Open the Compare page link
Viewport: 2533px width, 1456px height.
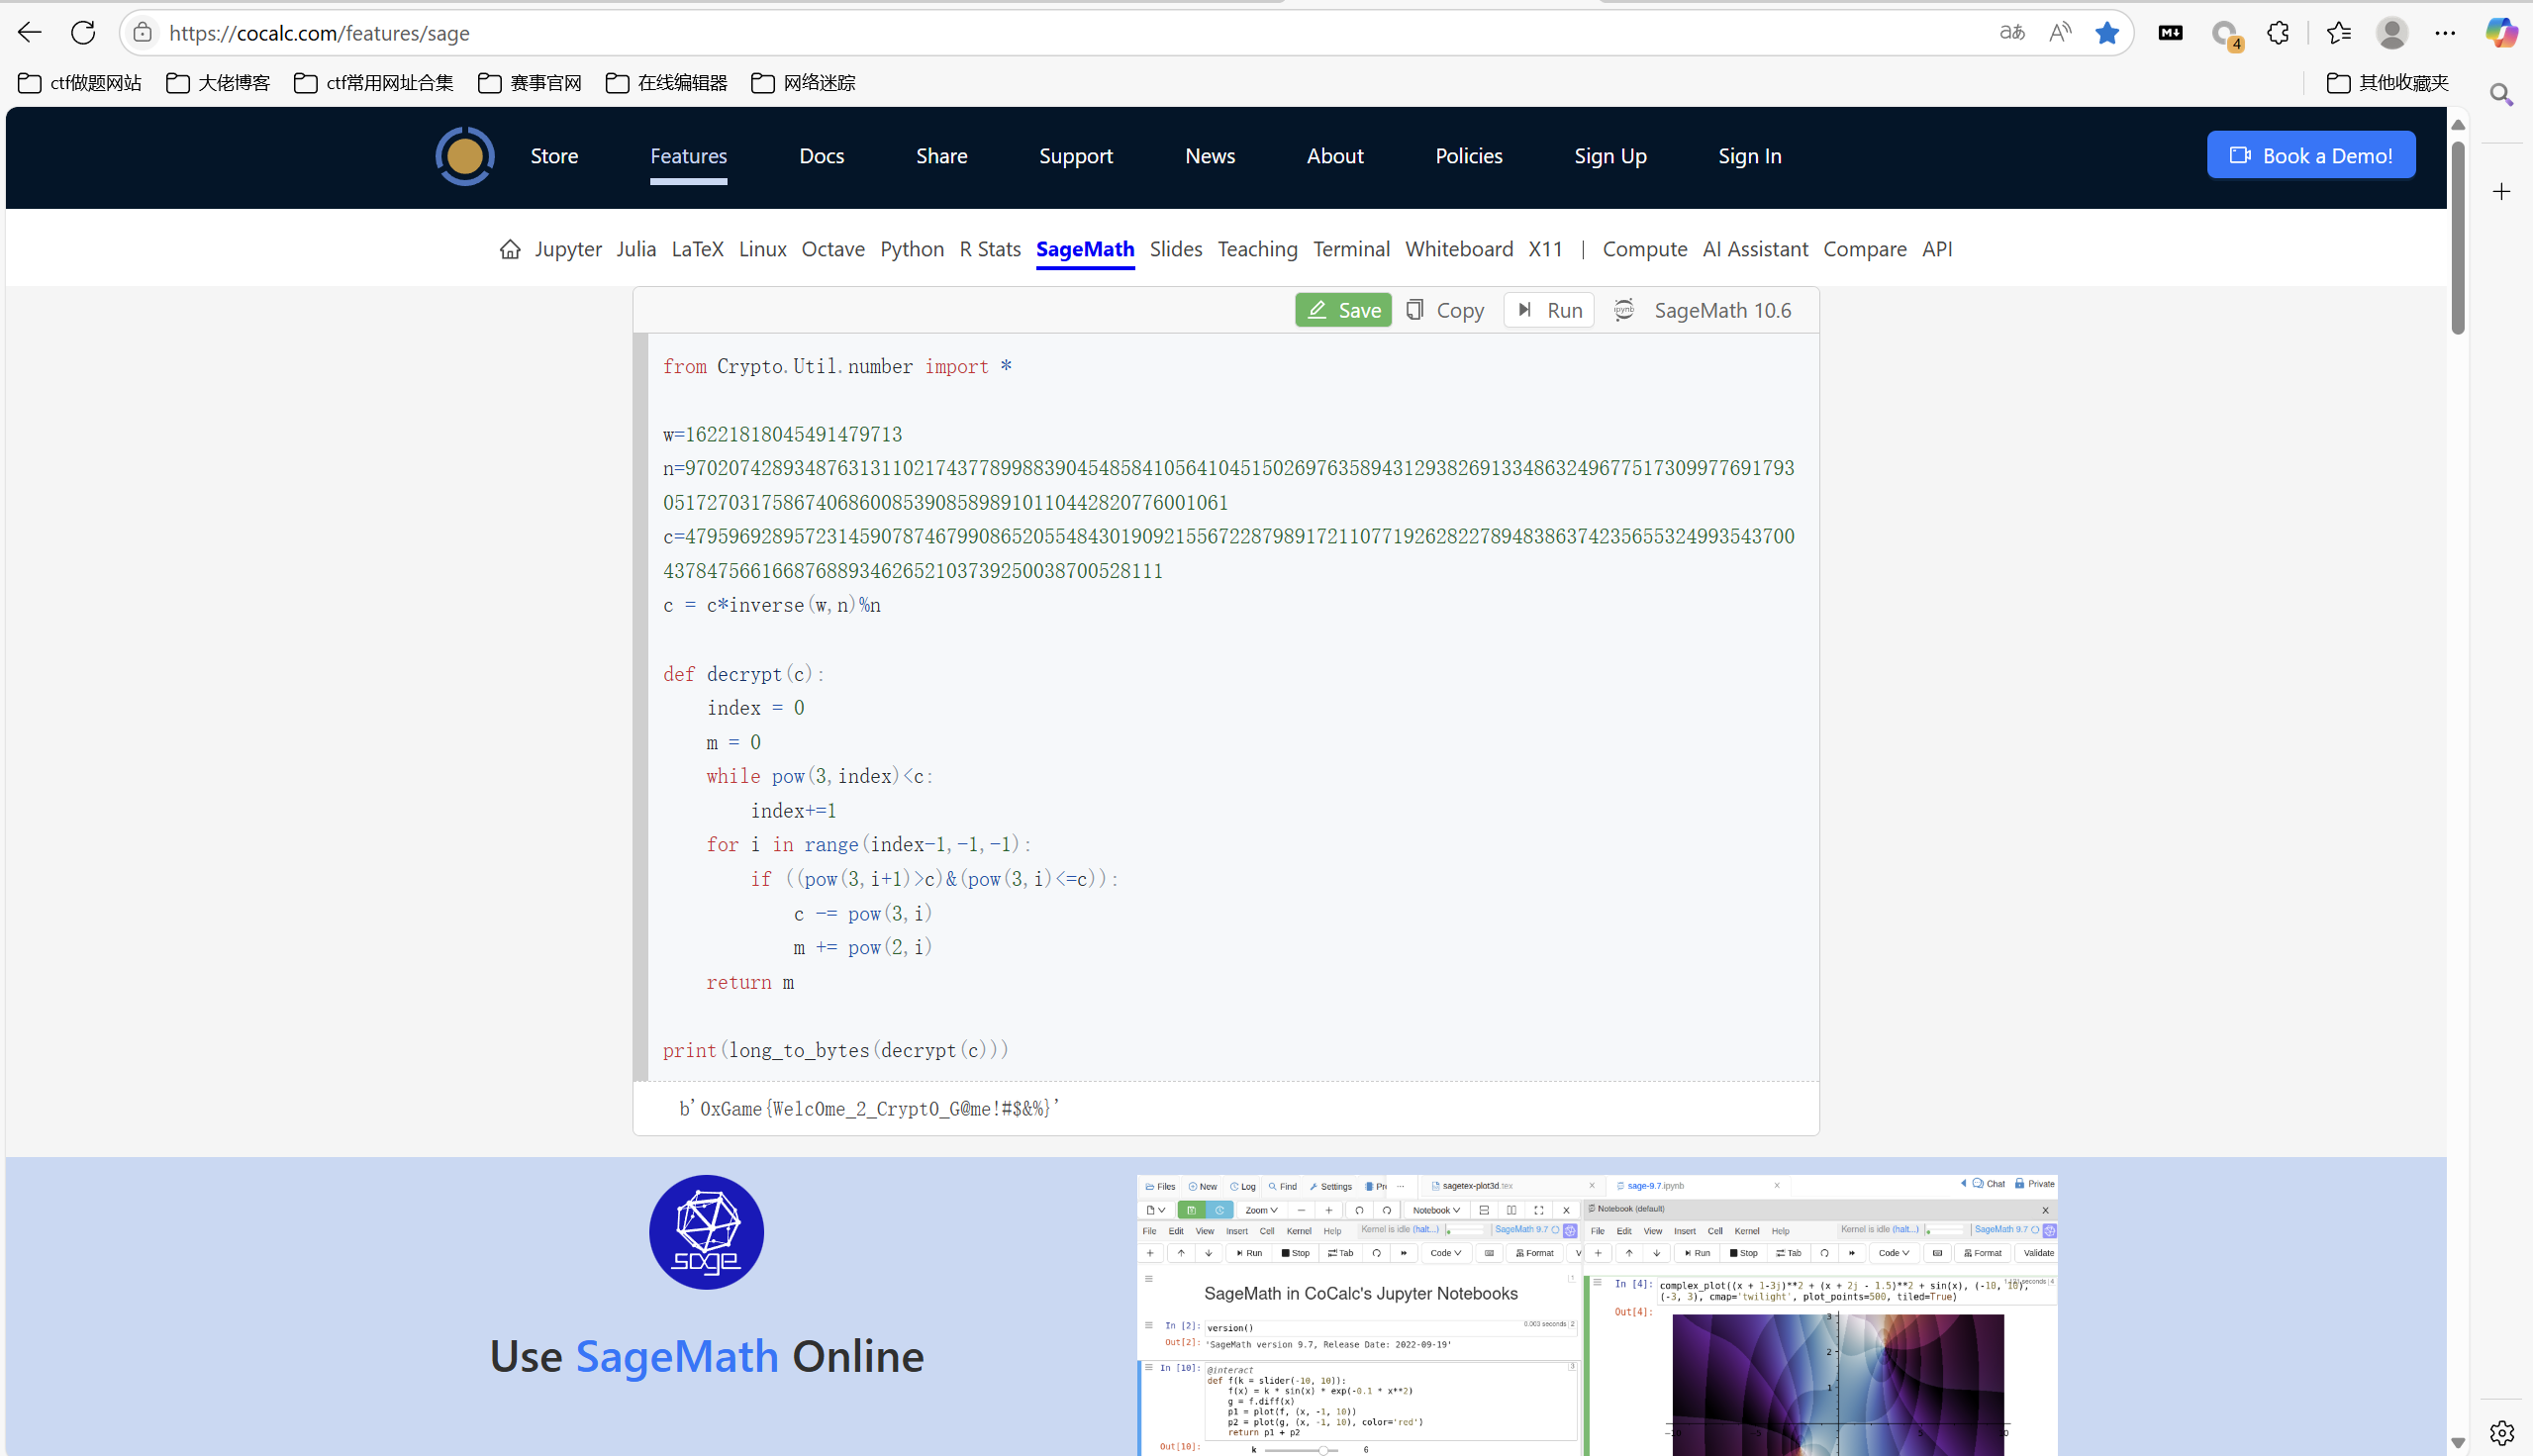(x=1864, y=249)
